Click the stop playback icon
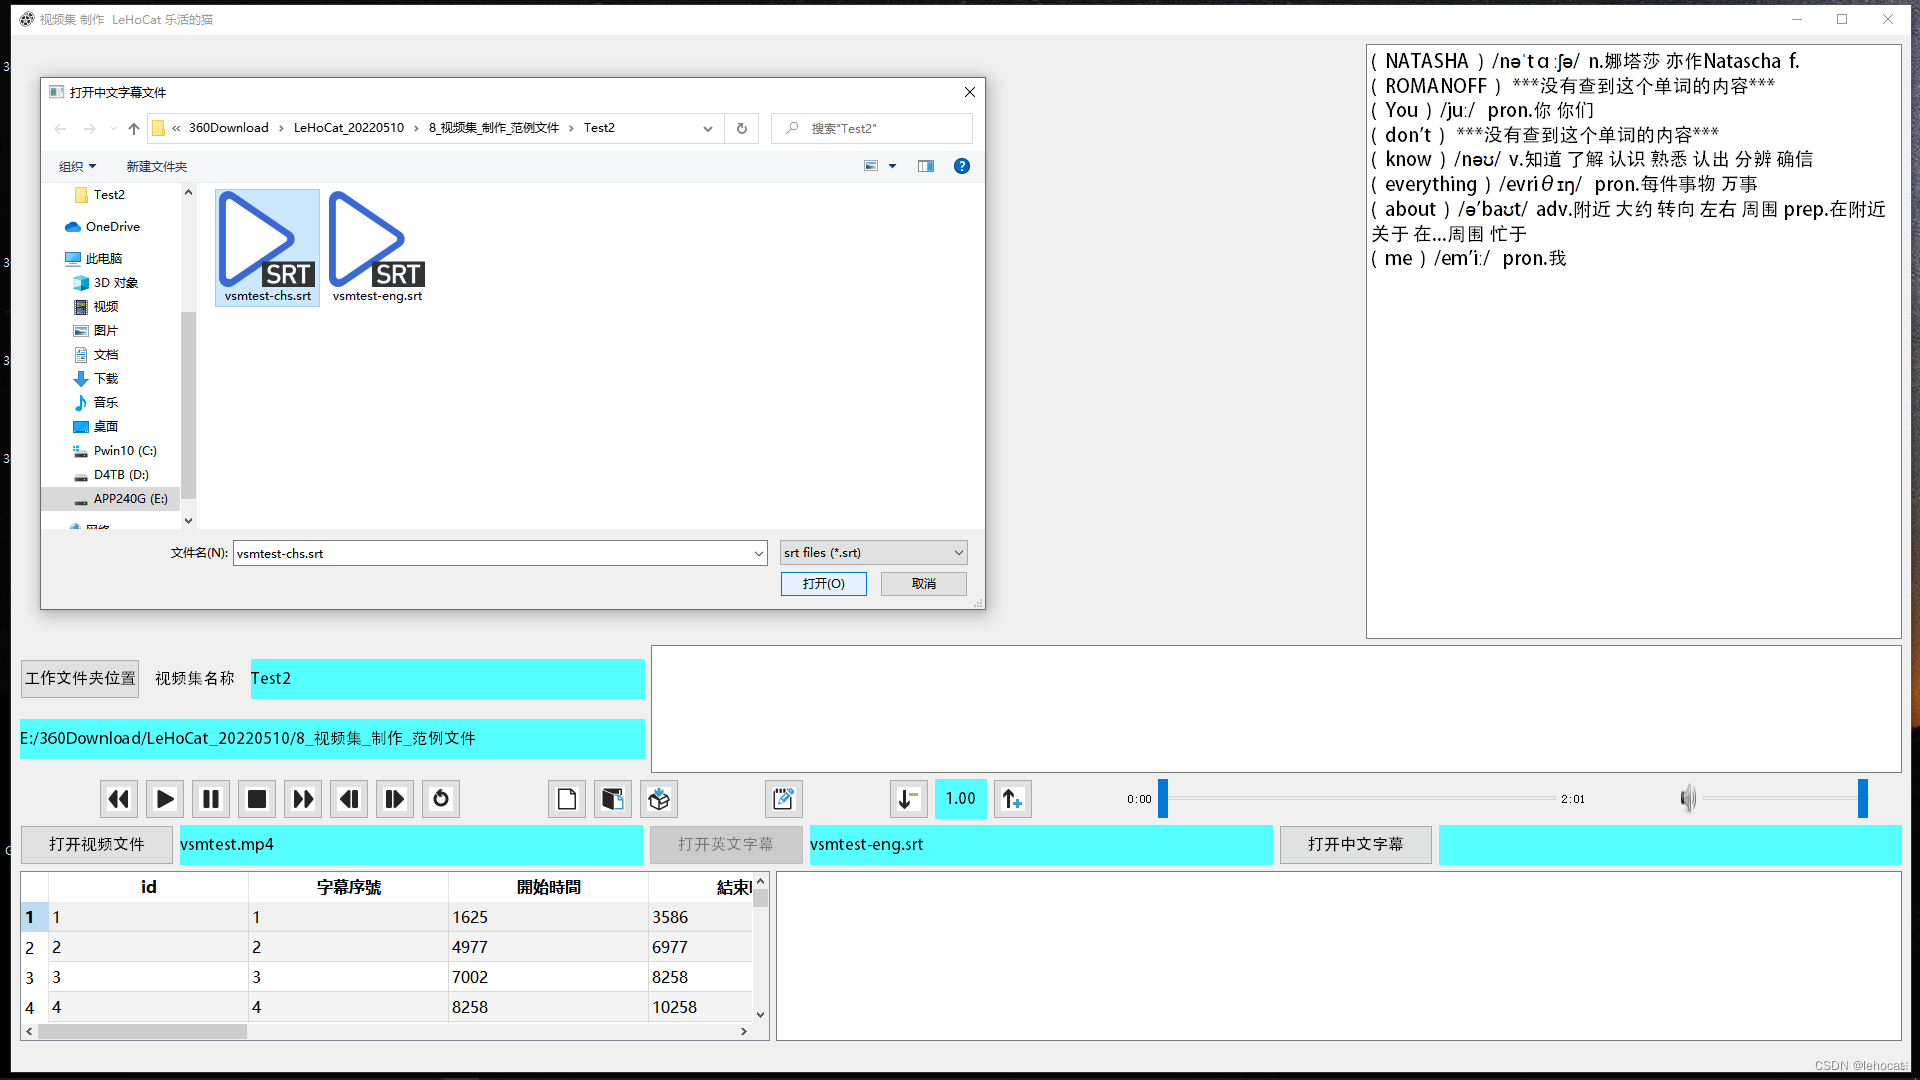1920x1080 pixels. [256, 798]
